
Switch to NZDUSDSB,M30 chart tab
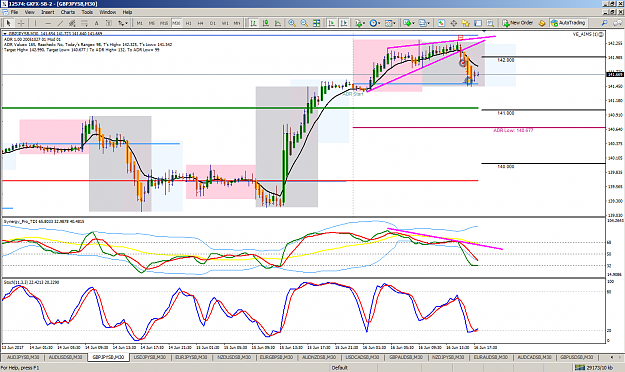click(x=234, y=357)
